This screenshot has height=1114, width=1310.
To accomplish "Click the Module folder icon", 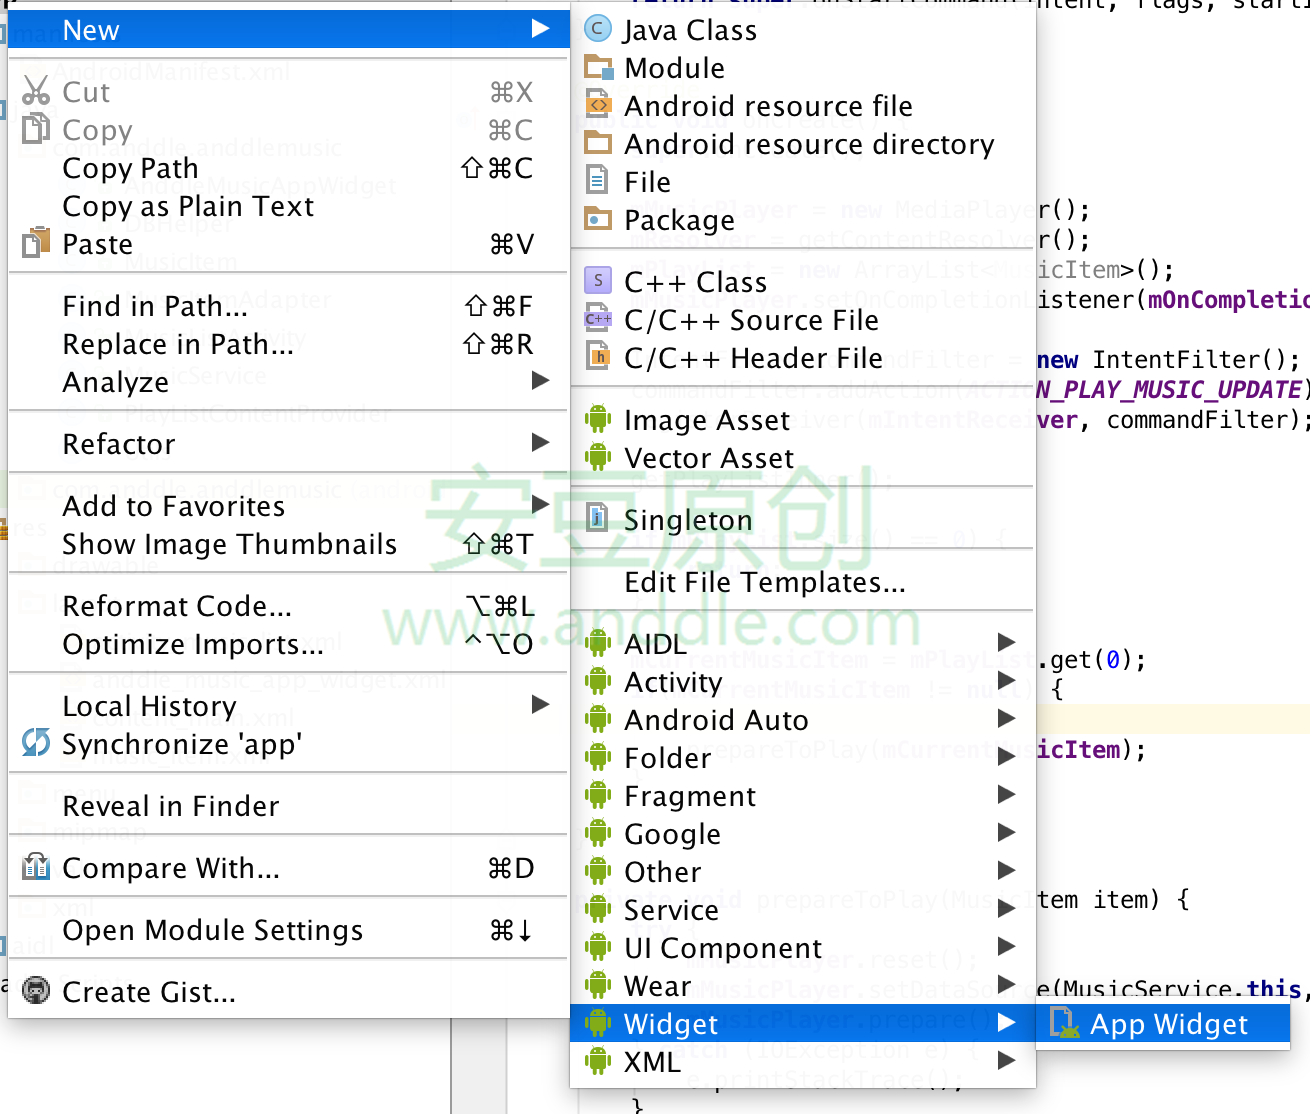I will click(x=598, y=67).
